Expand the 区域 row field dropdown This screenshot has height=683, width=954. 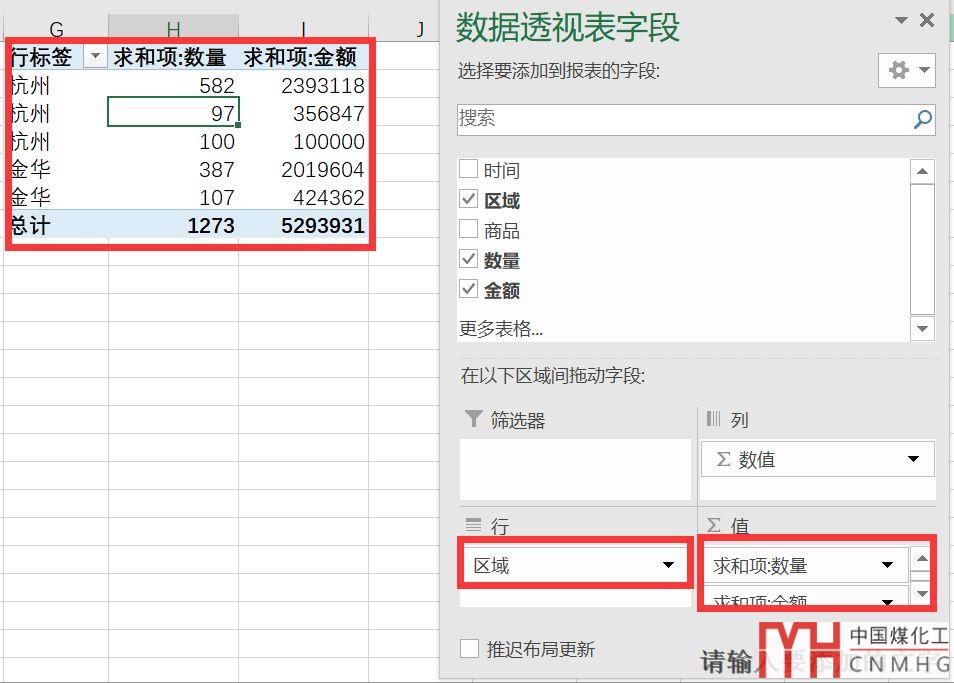point(668,566)
